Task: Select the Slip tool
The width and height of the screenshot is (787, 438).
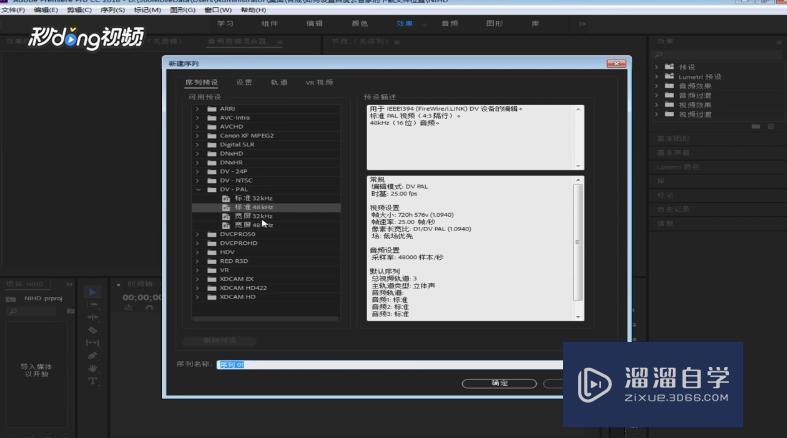Action: click(x=92, y=343)
